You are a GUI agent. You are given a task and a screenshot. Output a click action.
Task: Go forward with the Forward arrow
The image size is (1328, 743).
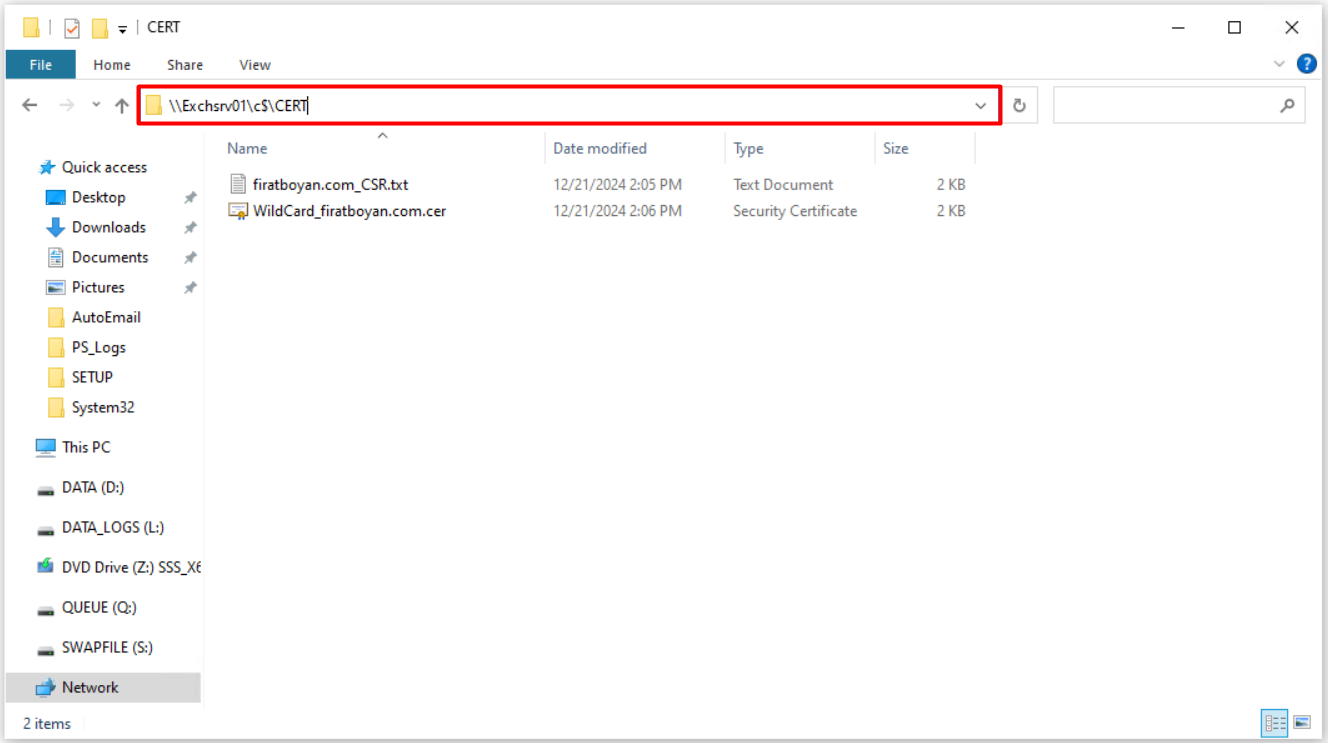(x=66, y=105)
